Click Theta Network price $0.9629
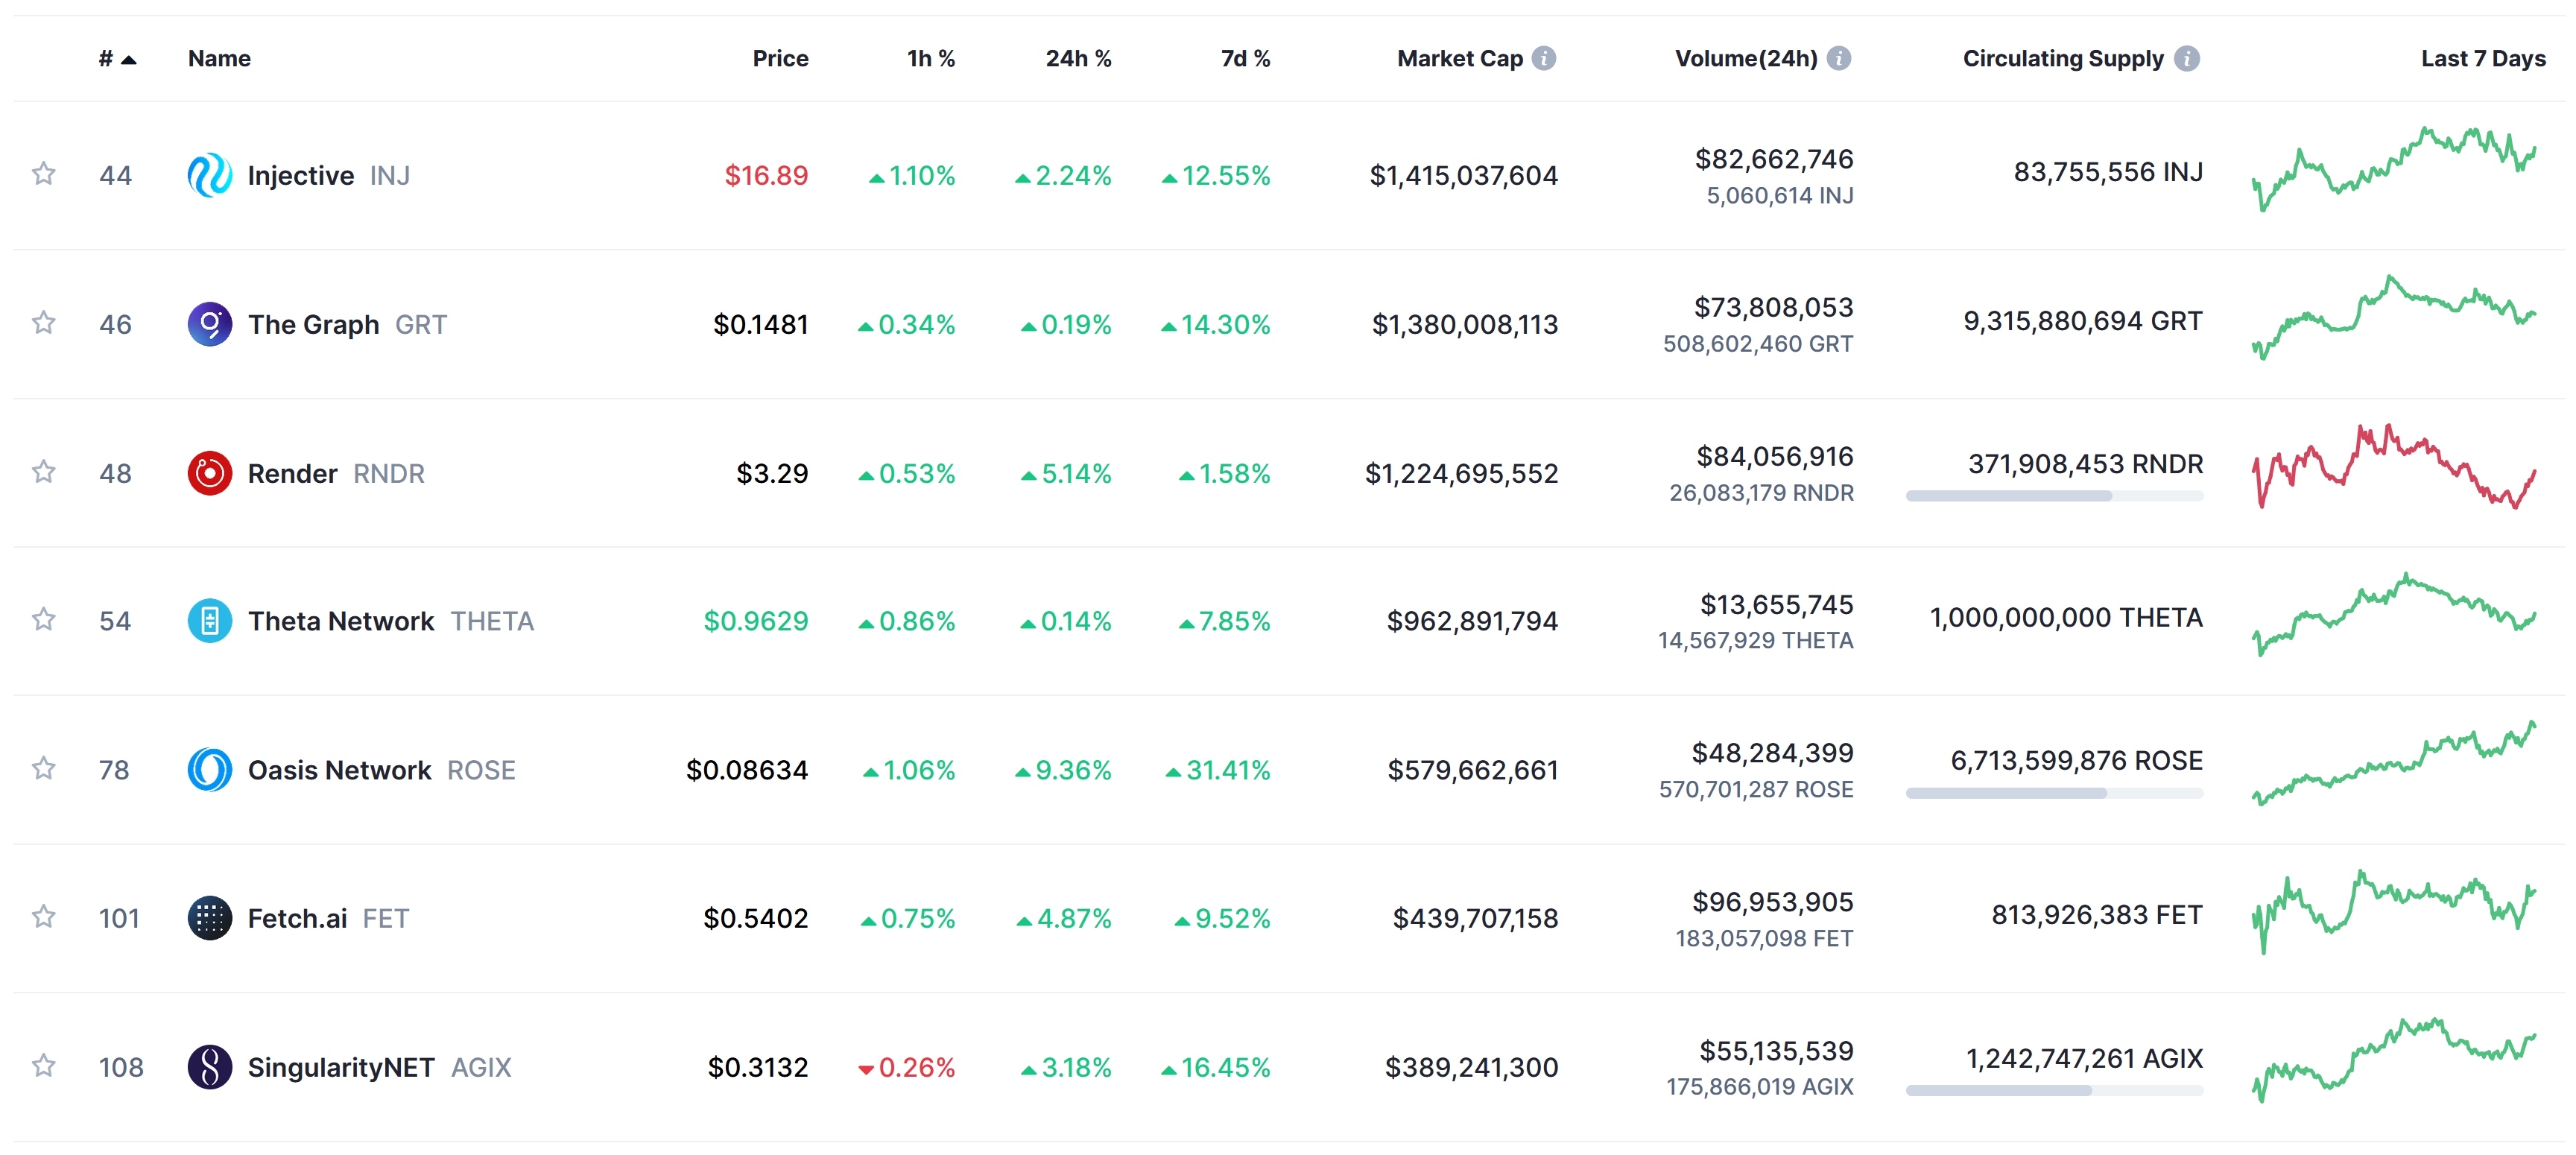The image size is (2576, 1155). pyautogui.click(x=755, y=621)
